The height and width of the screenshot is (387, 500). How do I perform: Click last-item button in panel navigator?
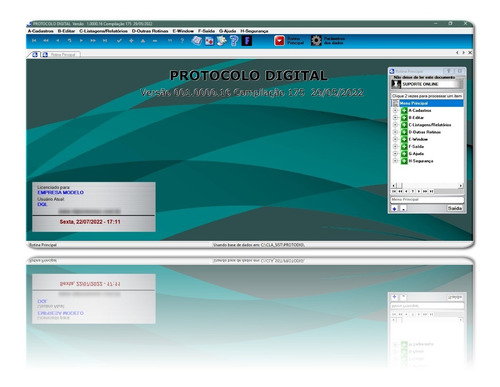point(431,191)
